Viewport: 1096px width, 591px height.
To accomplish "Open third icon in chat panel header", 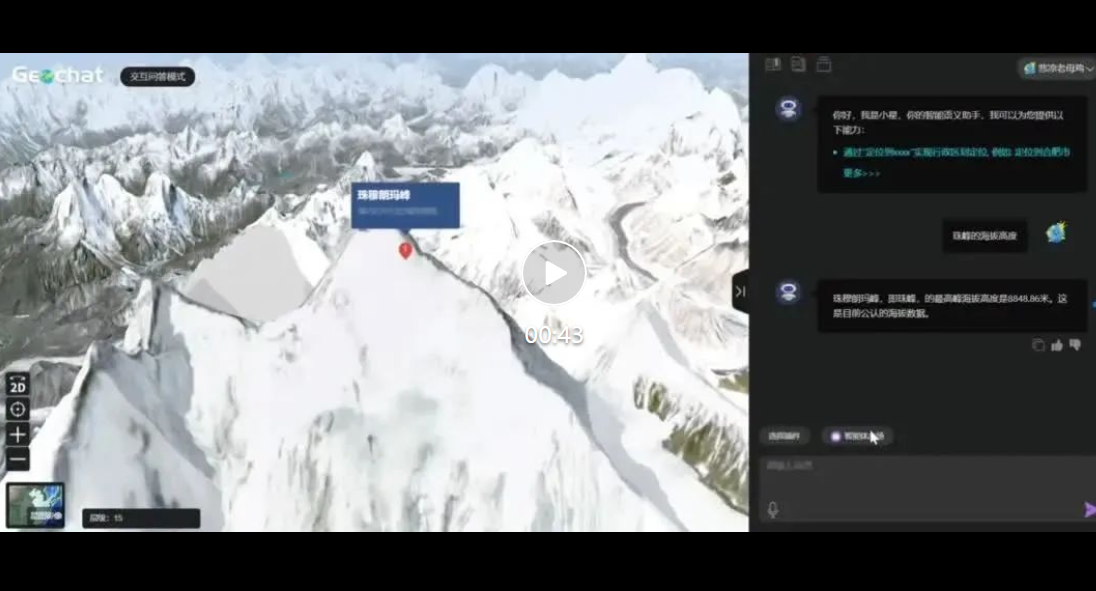I will [824, 65].
